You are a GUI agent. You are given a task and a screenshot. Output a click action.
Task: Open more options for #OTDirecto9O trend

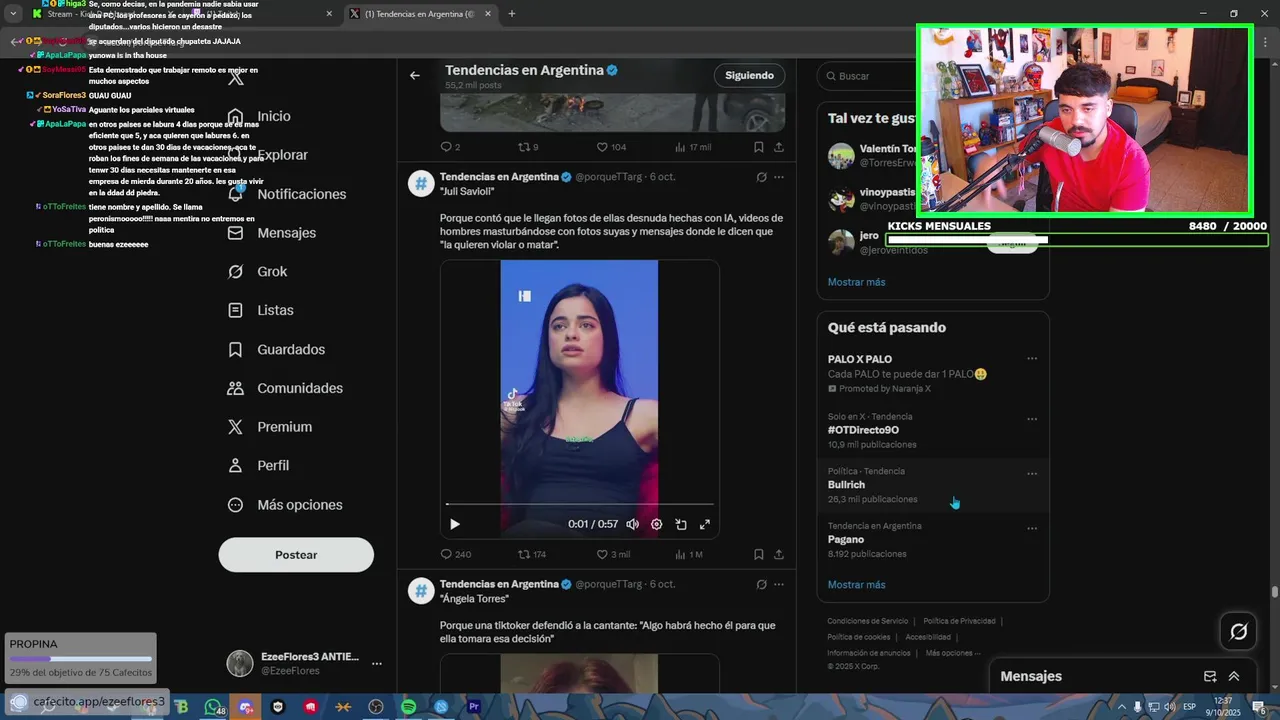1032,419
